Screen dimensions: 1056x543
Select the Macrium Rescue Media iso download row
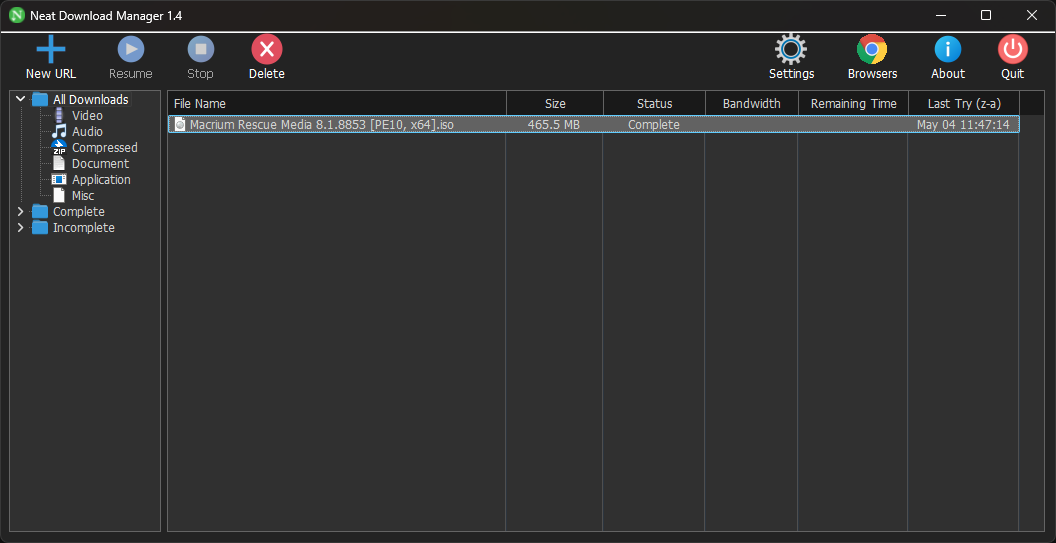(x=593, y=125)
